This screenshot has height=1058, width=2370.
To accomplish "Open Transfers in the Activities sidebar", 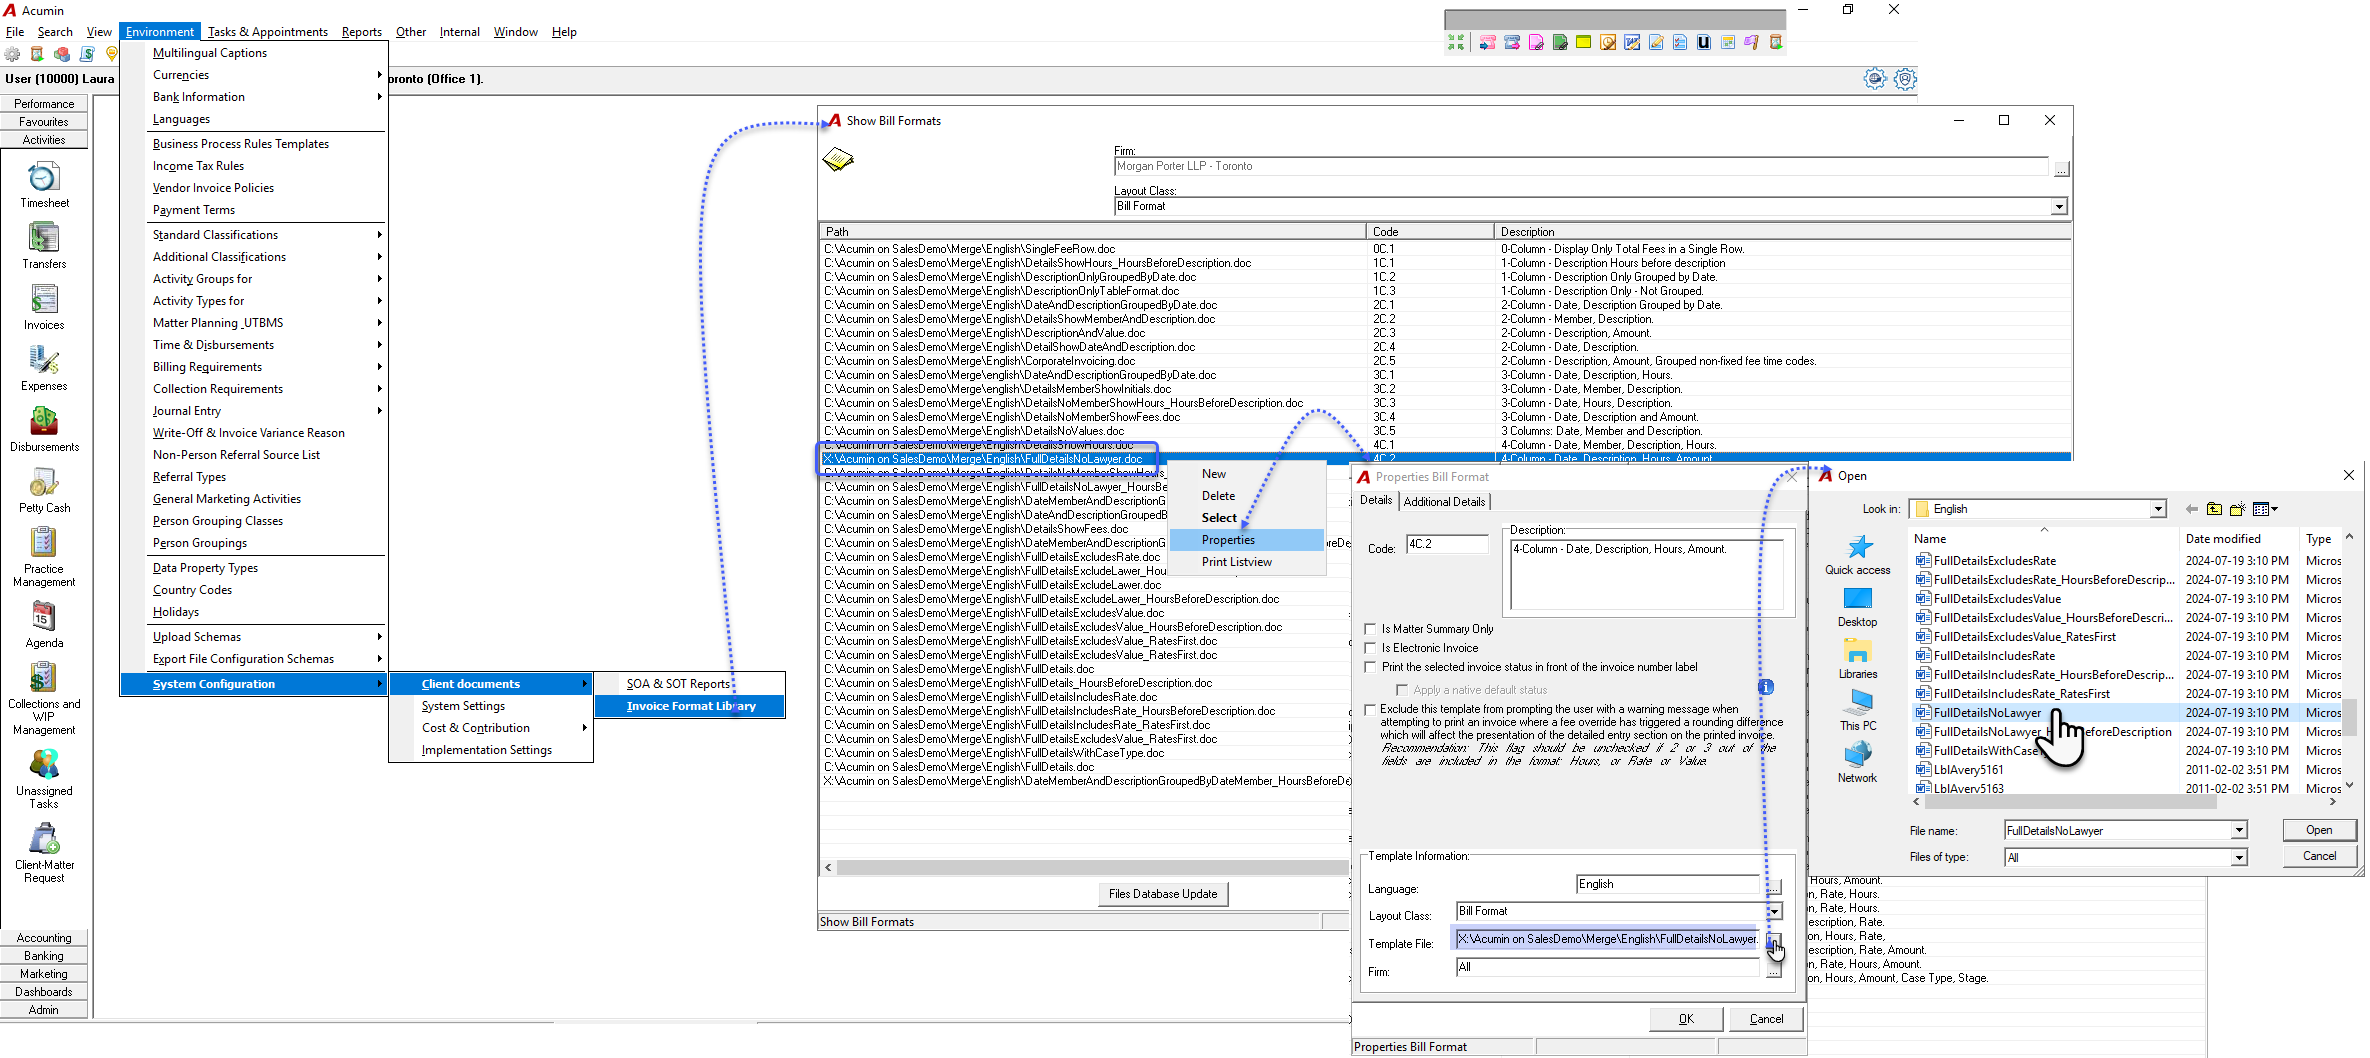I will [x=44, y=238].
